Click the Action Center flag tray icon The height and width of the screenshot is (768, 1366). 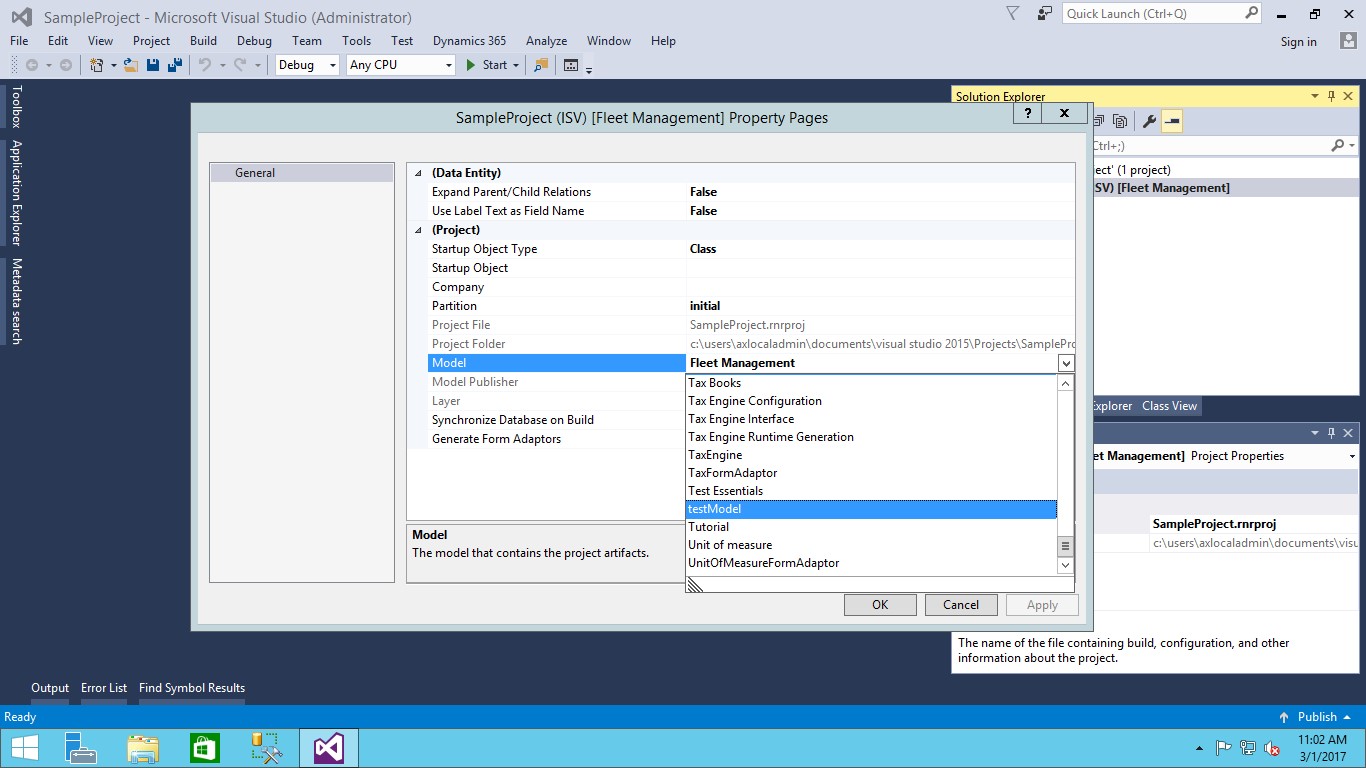[1223, 748]
